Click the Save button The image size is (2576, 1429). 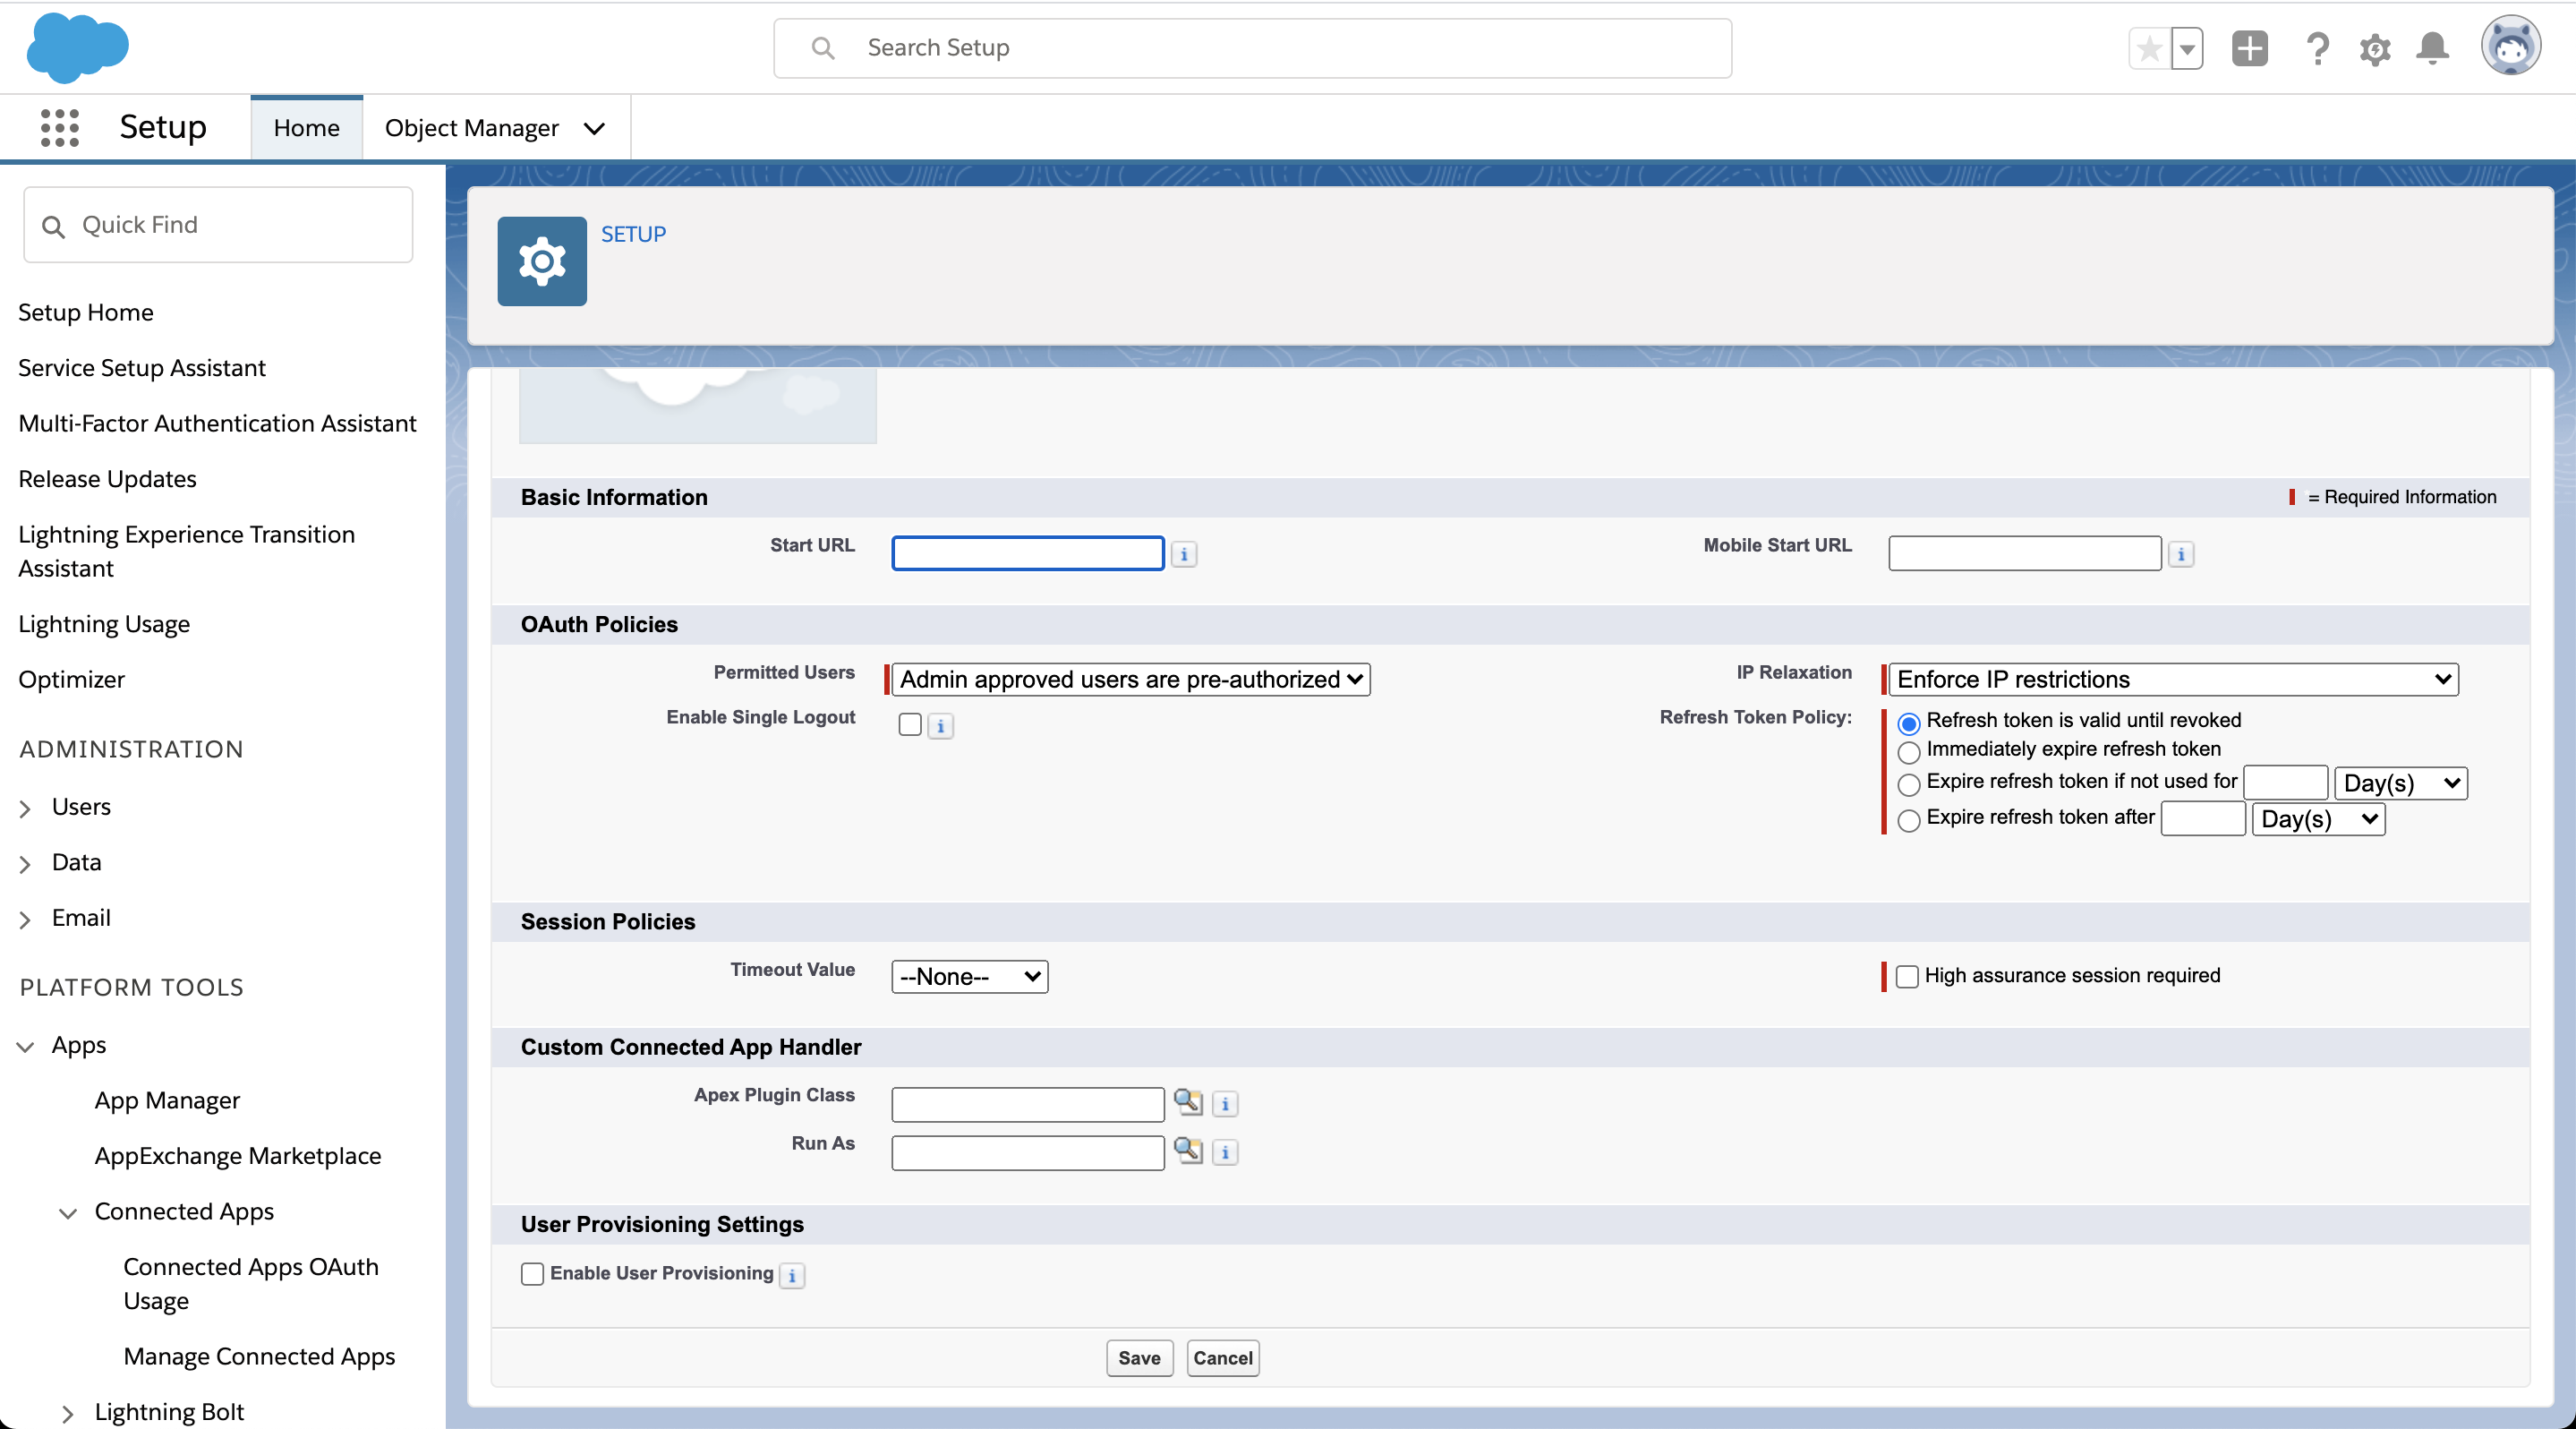pyautogui.click(x=1139, y=1358)
